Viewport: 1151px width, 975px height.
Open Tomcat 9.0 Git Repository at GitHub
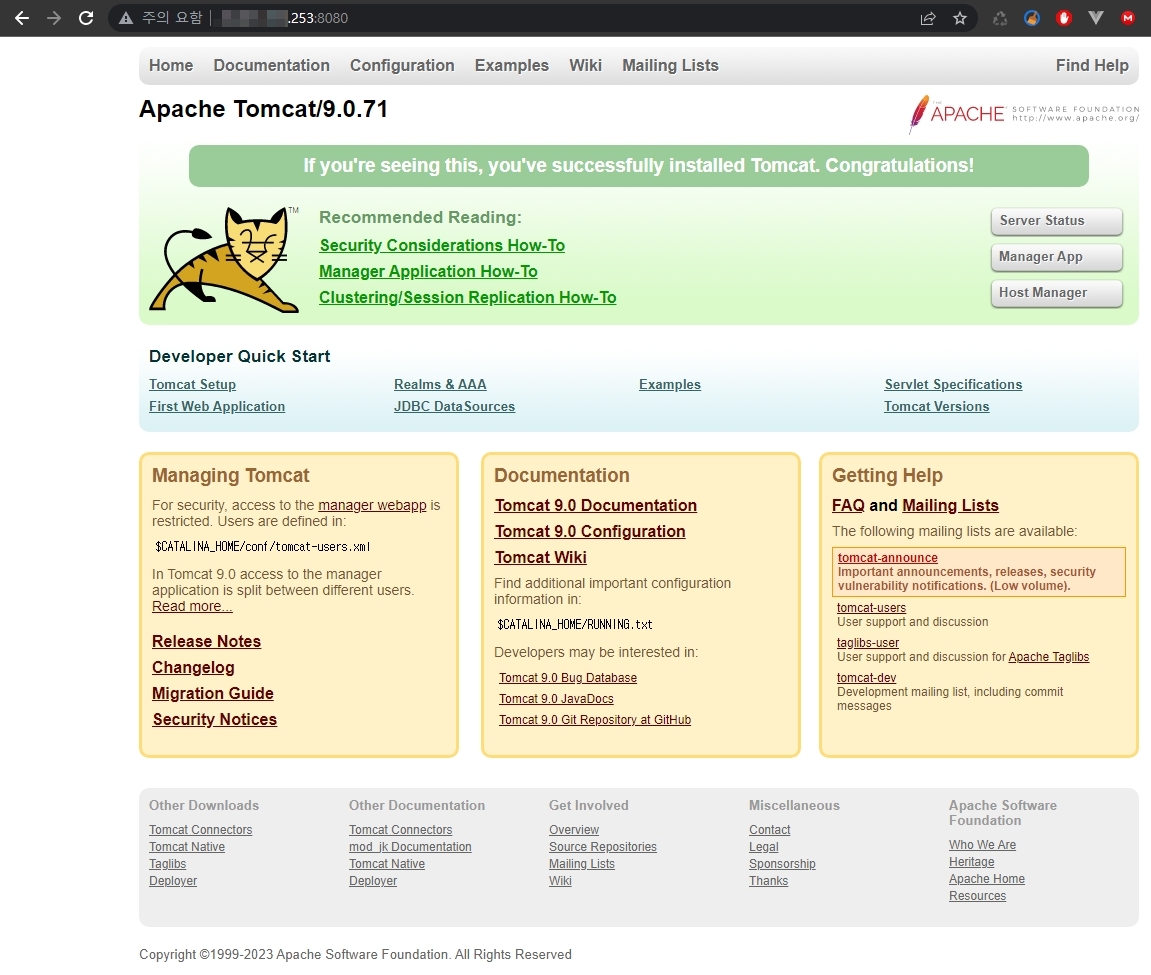coord(595,720)
